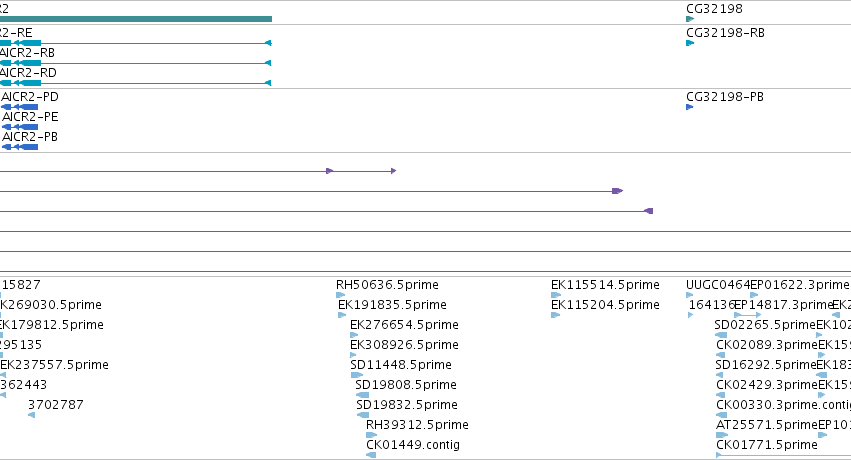Select the wide teal gene bar

click(136, 19)
